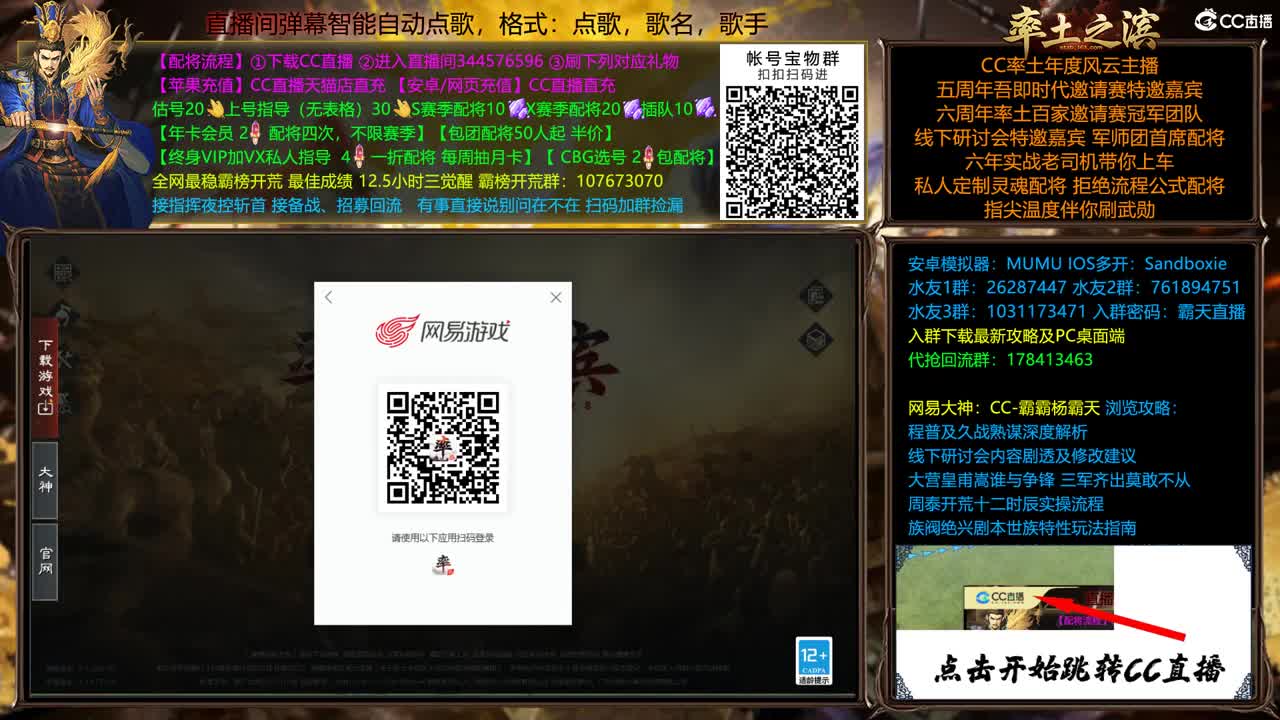This screenshot has height=720, width=1280.
Task: Click the text 入群下载最新攻略及PC桌面端
Action: (1016, 336)
